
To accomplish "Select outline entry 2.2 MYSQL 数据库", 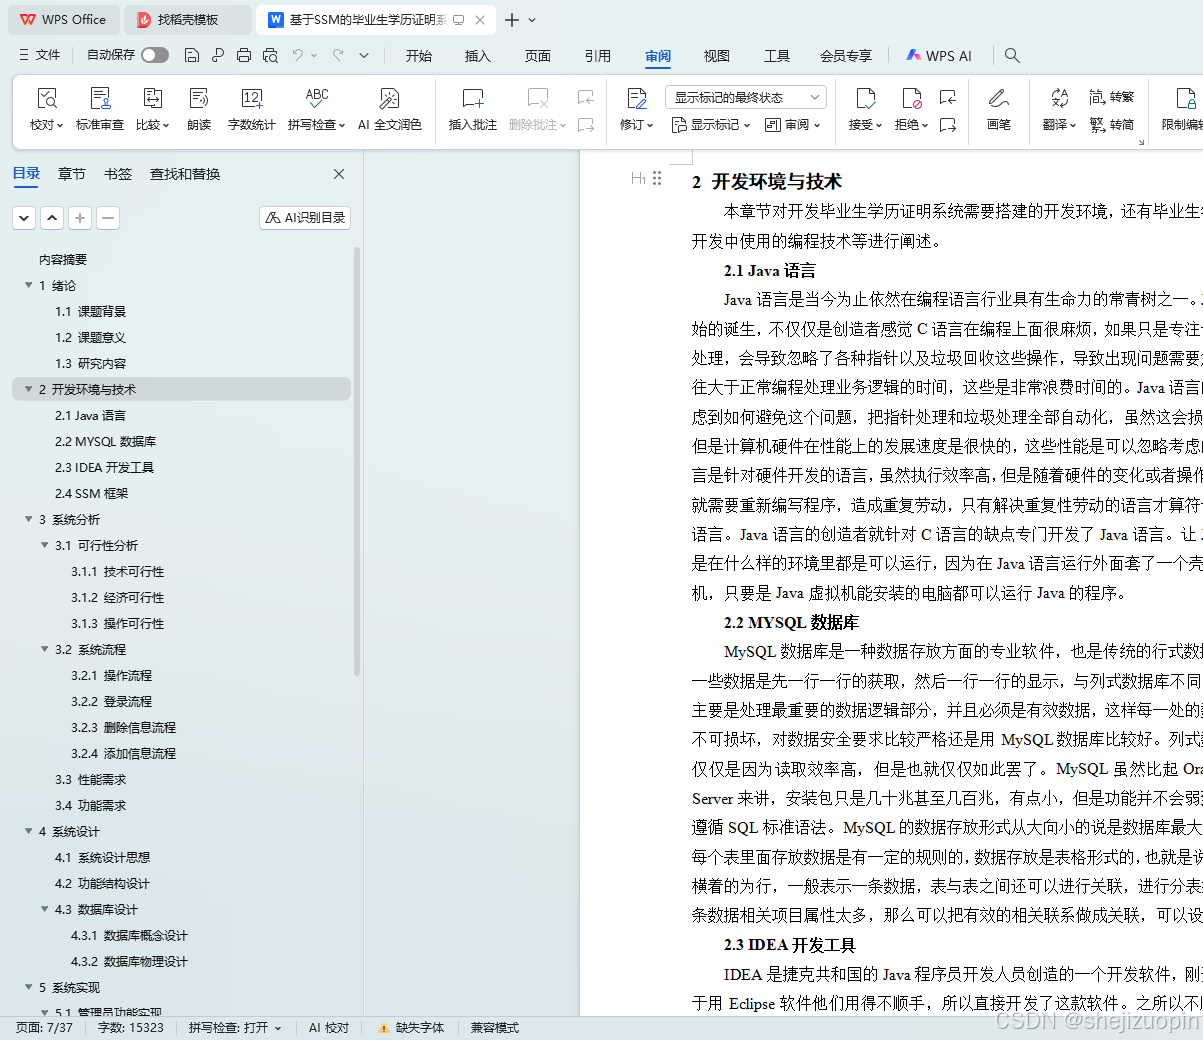I will (106, 441).
